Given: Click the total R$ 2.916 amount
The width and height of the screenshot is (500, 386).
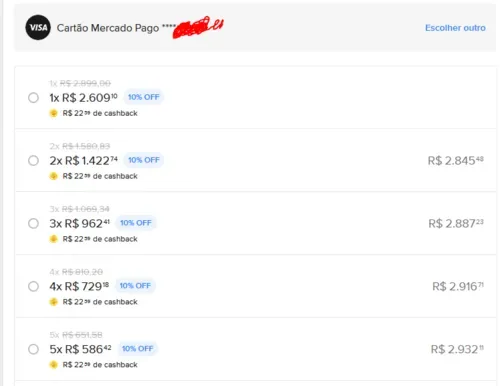Looking at the screenshot, I should 458,286.
